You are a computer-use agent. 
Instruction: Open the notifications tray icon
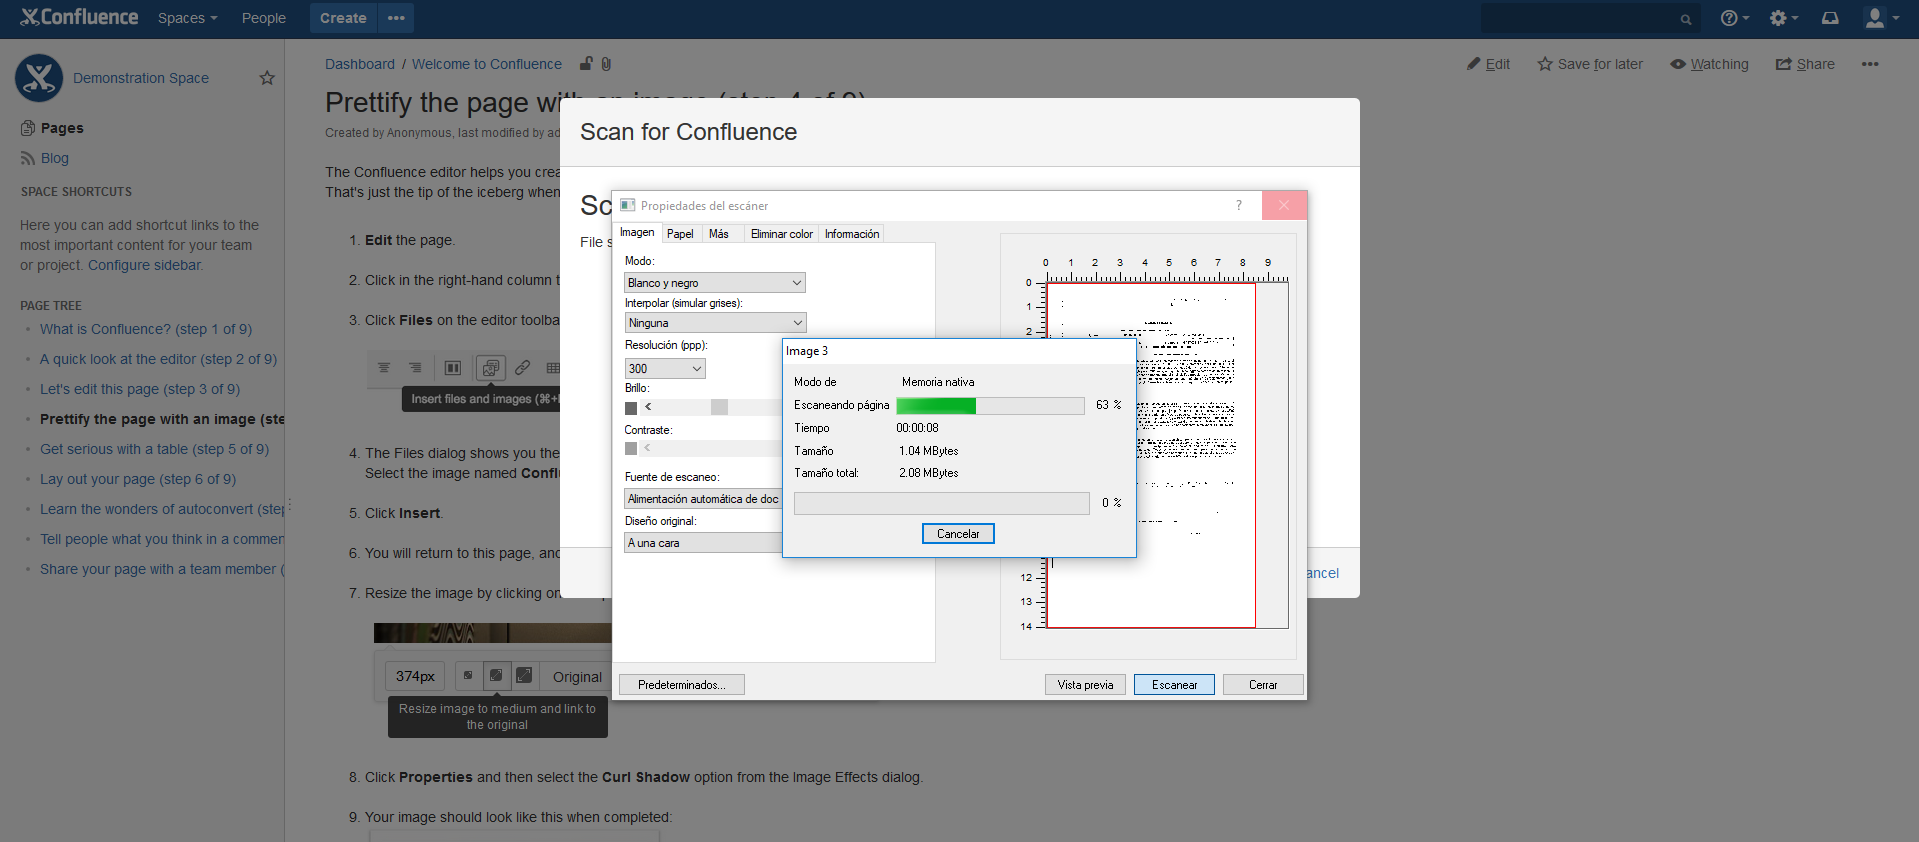coord(1830,18)
